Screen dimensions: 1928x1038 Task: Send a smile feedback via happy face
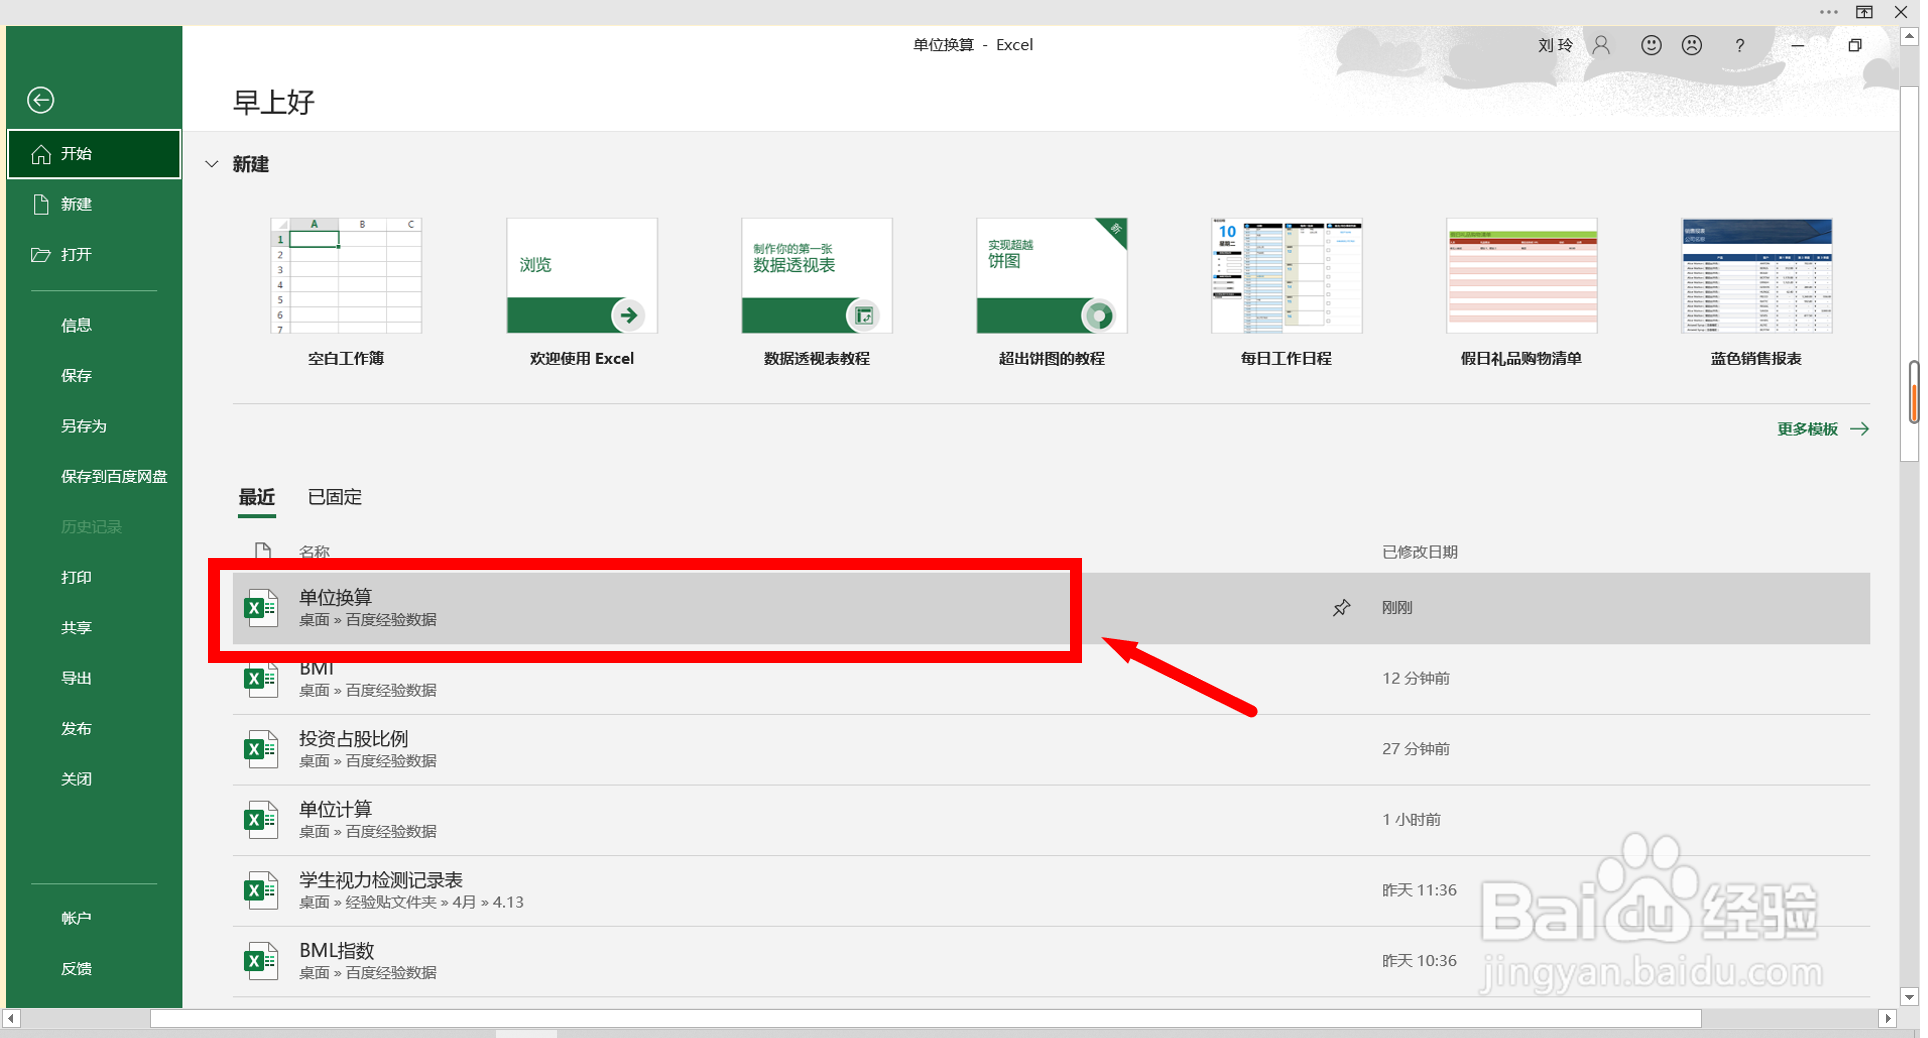coord(1651,45)
